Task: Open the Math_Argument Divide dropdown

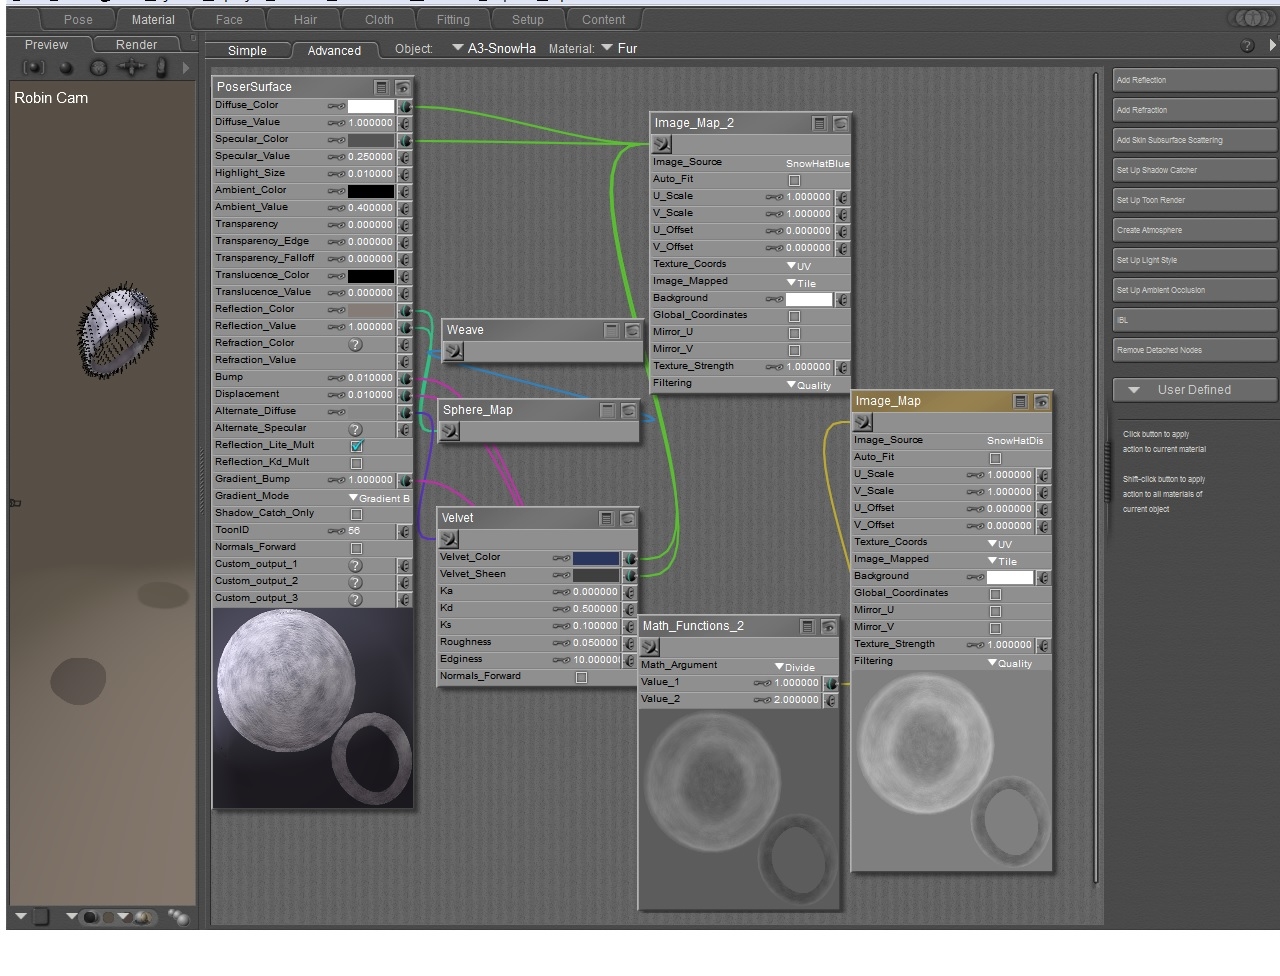Action: tap(796, 667)
